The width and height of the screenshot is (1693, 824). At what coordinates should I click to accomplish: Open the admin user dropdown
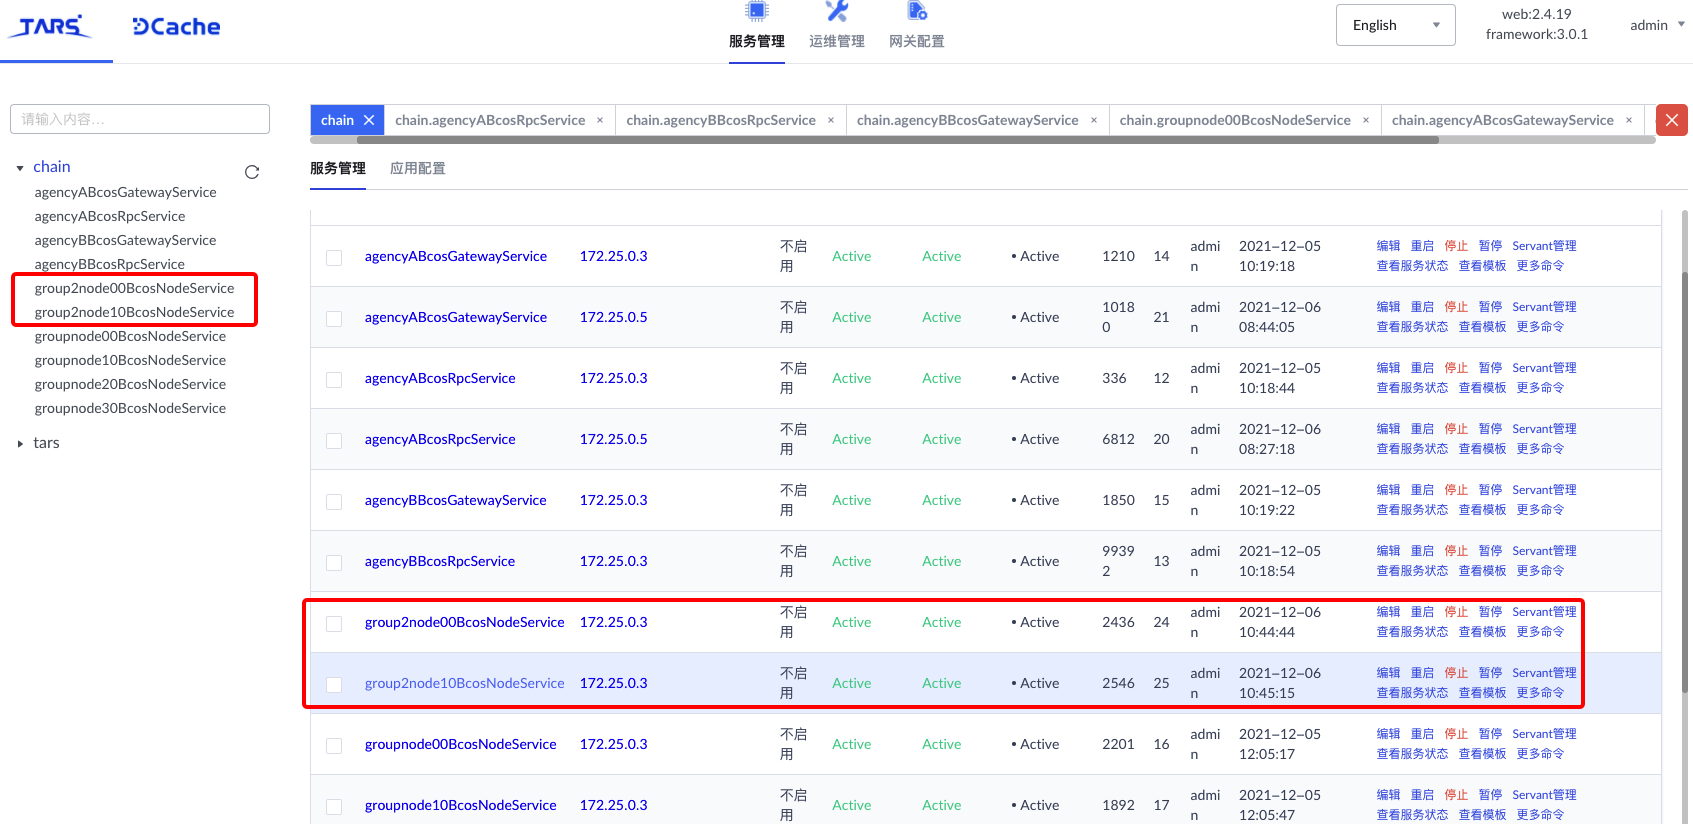point(1656,25)
